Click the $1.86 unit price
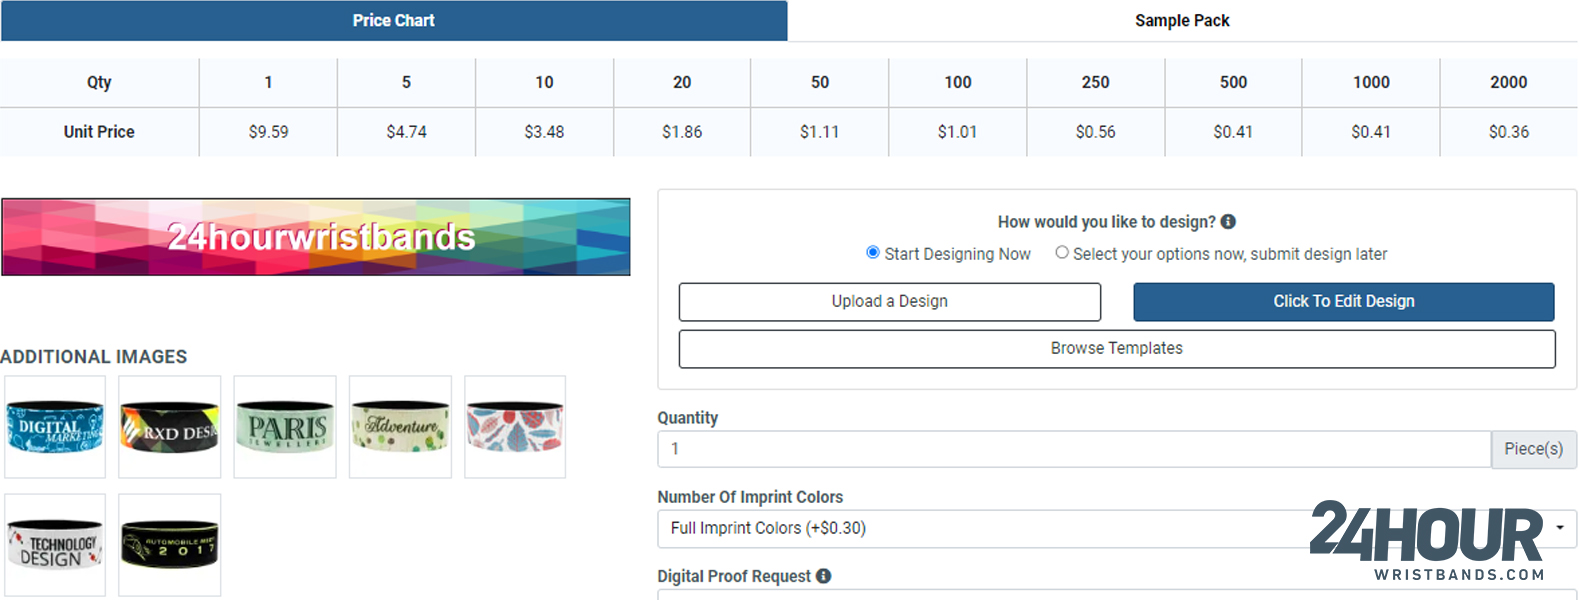This screenshot has height=600, width=1579. coord(682,132)
